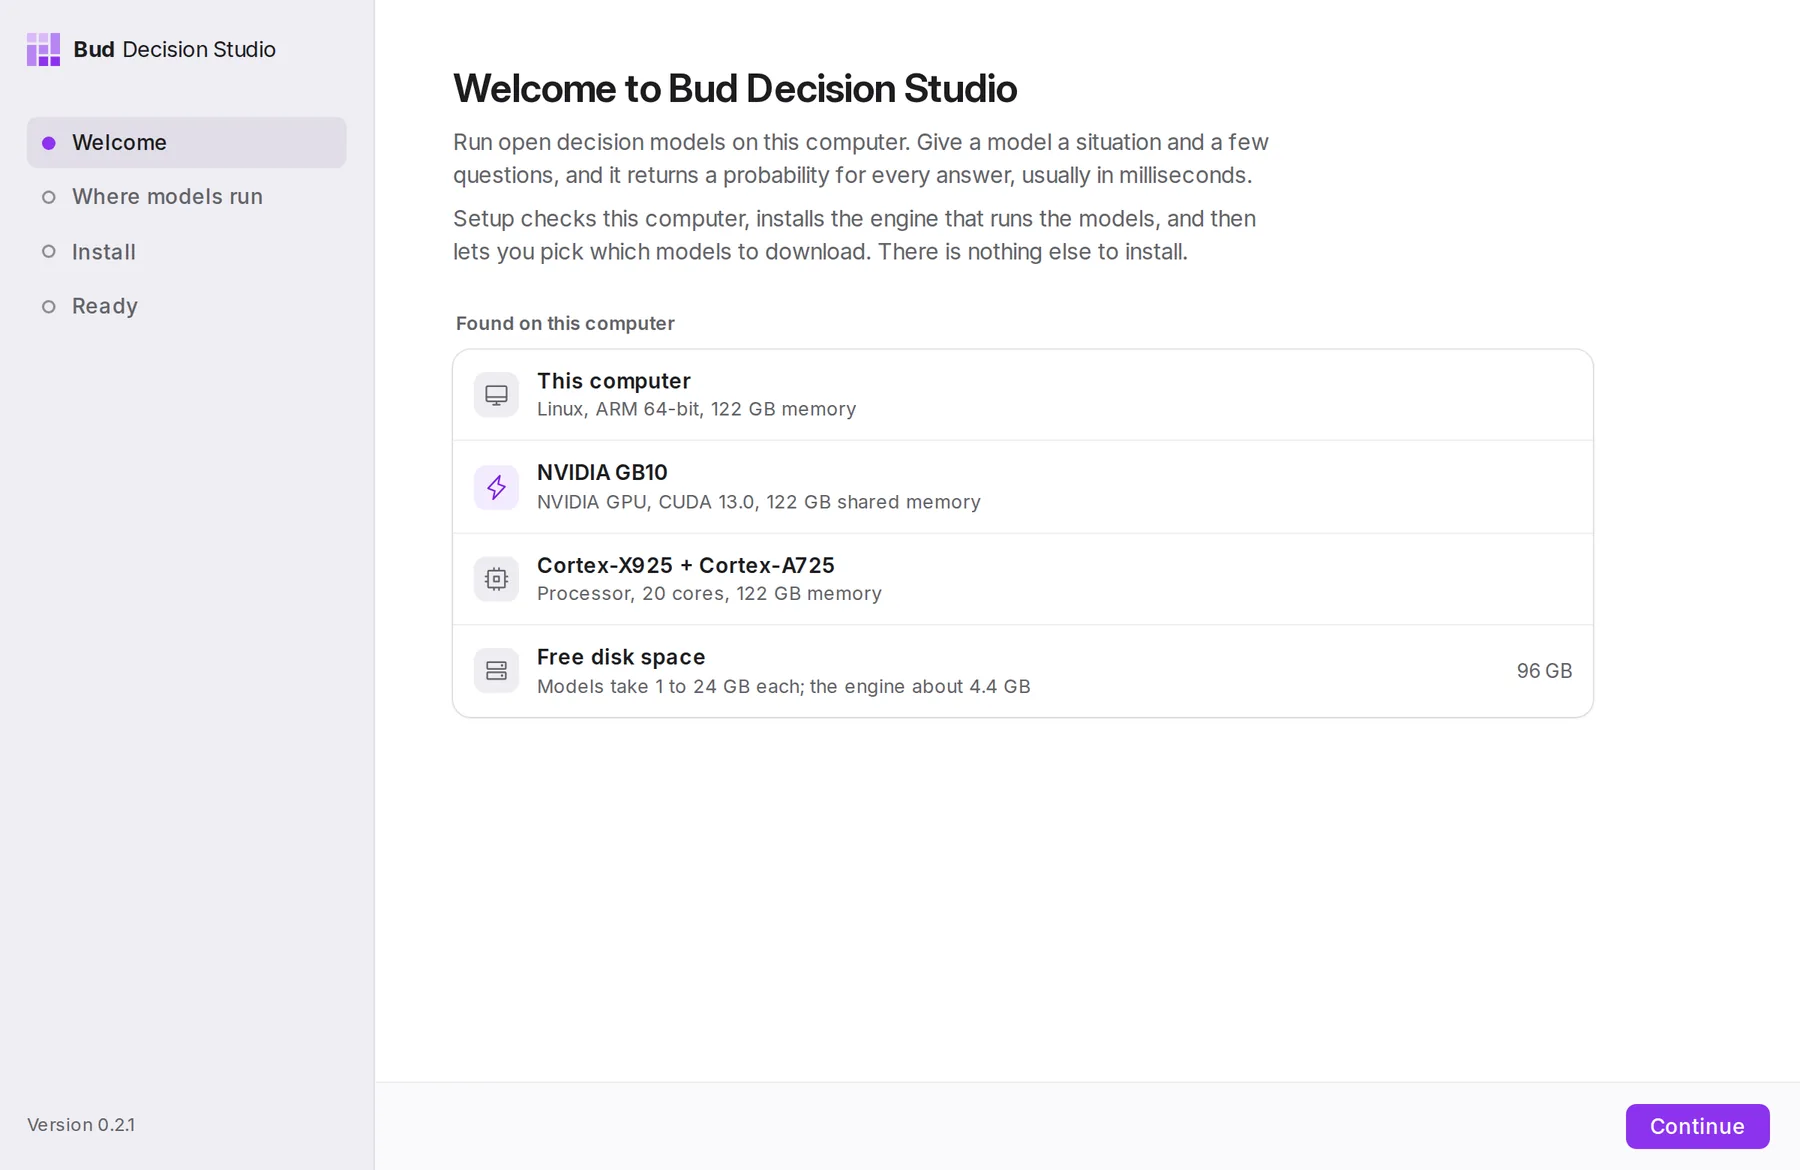Click the hollow circle beside Install

48,252
